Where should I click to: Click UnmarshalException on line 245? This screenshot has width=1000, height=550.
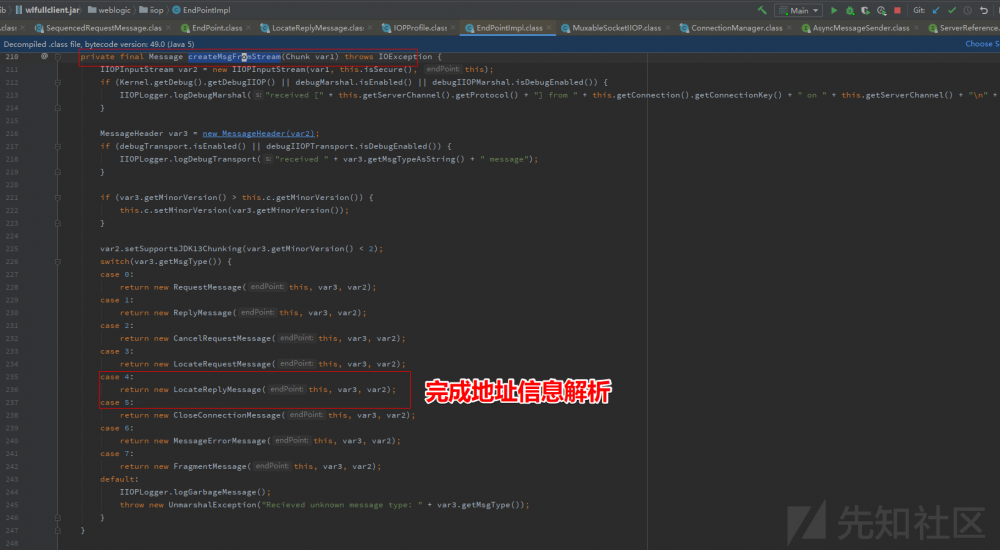click(212, 505)
